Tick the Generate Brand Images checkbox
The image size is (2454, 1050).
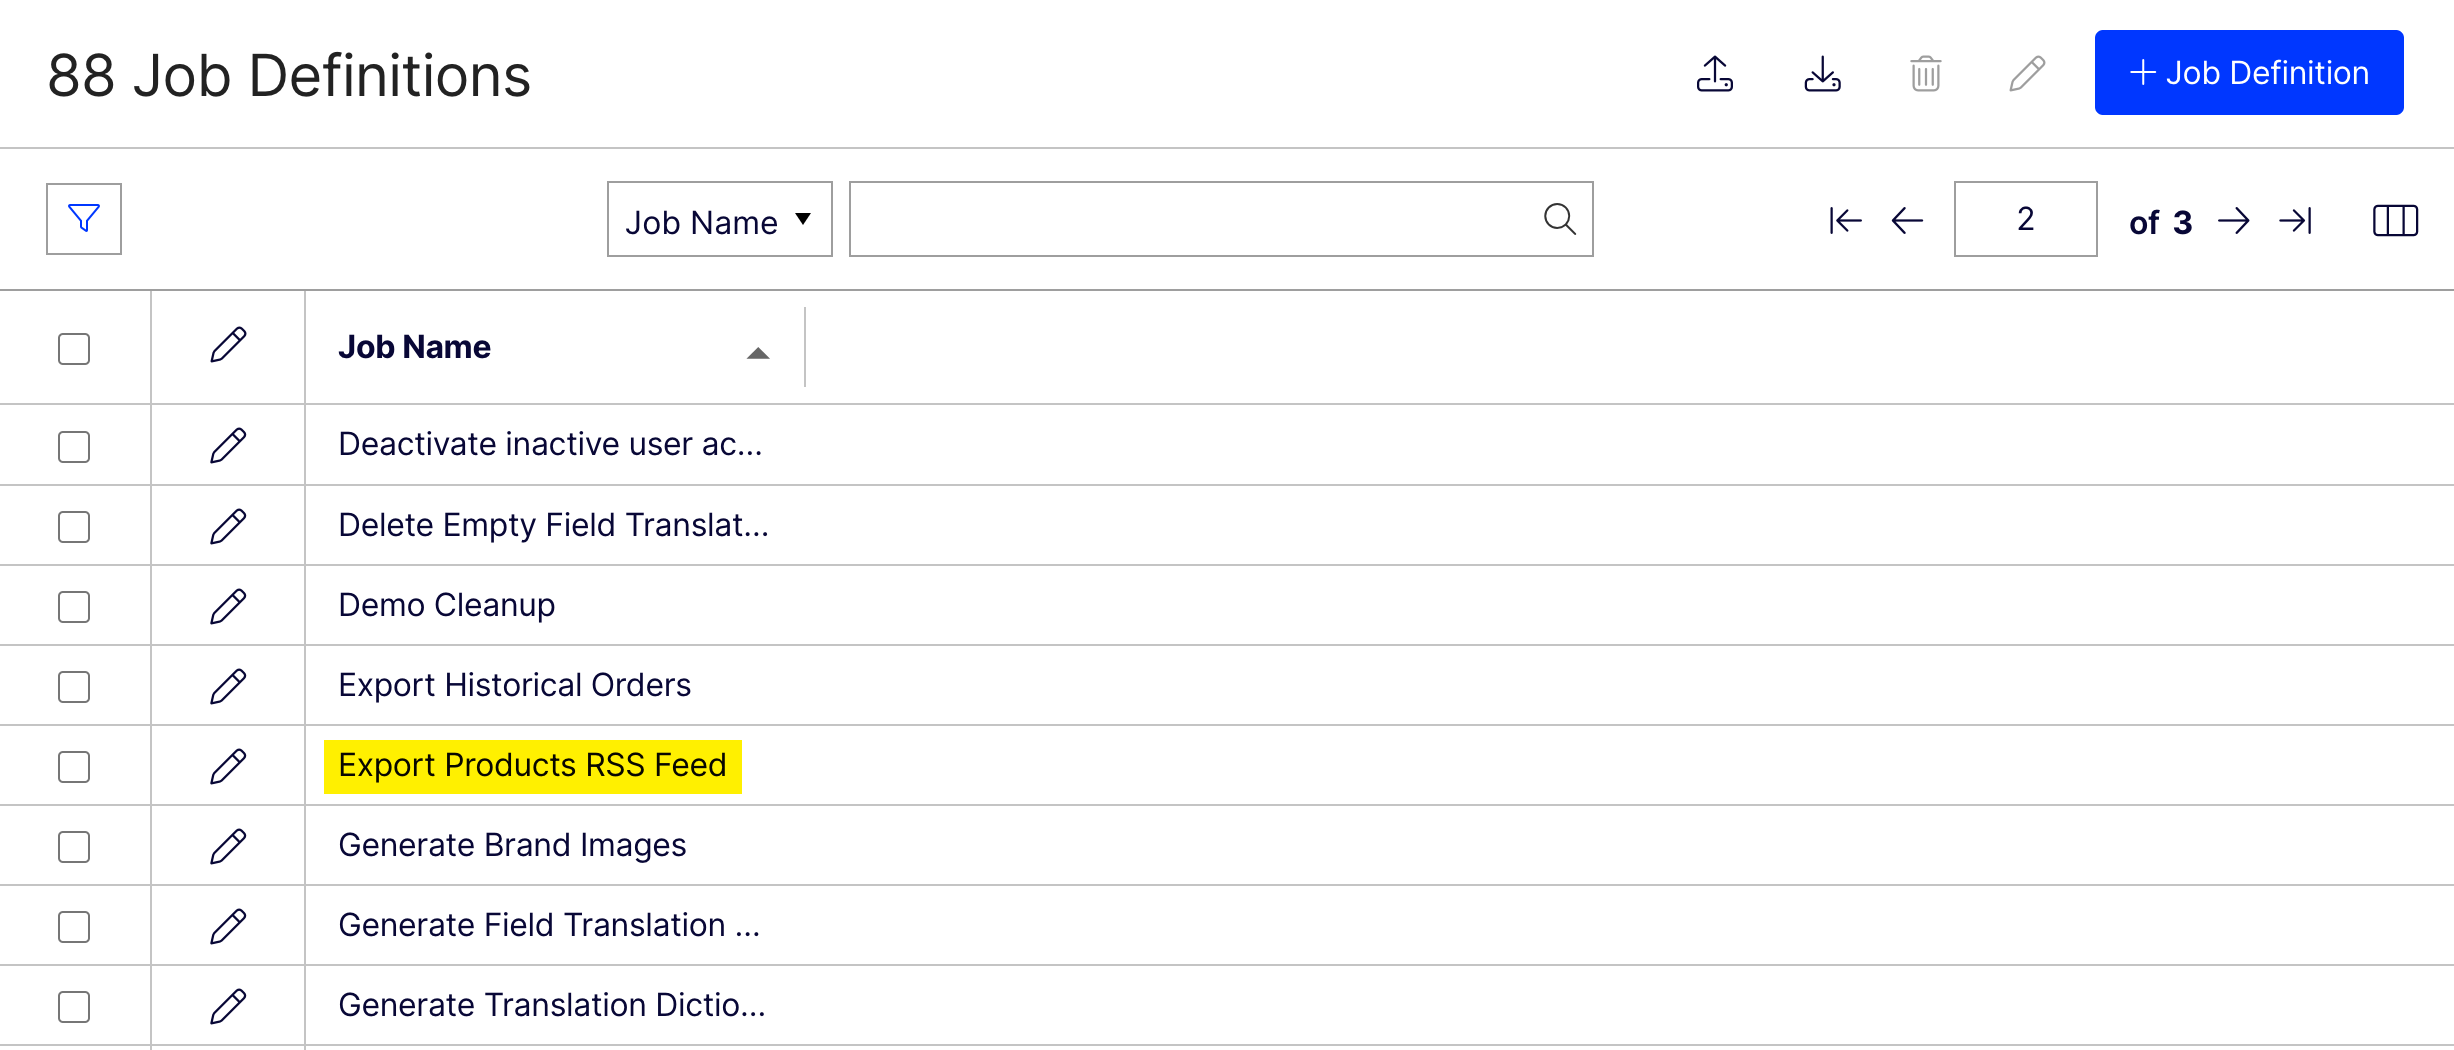coord(74,847)
